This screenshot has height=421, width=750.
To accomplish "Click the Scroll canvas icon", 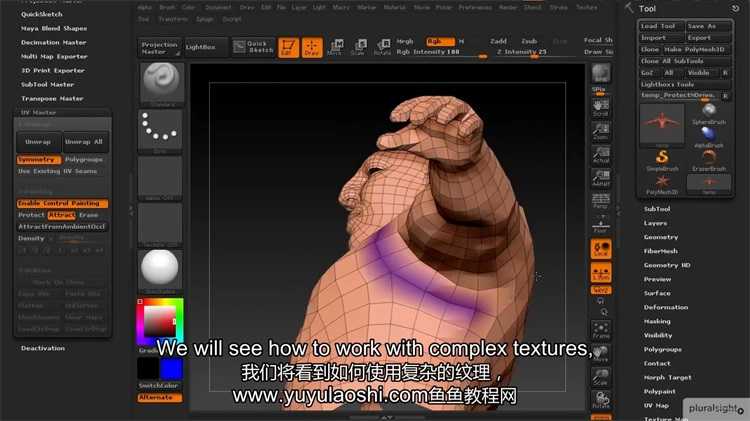I will point(601,107).
